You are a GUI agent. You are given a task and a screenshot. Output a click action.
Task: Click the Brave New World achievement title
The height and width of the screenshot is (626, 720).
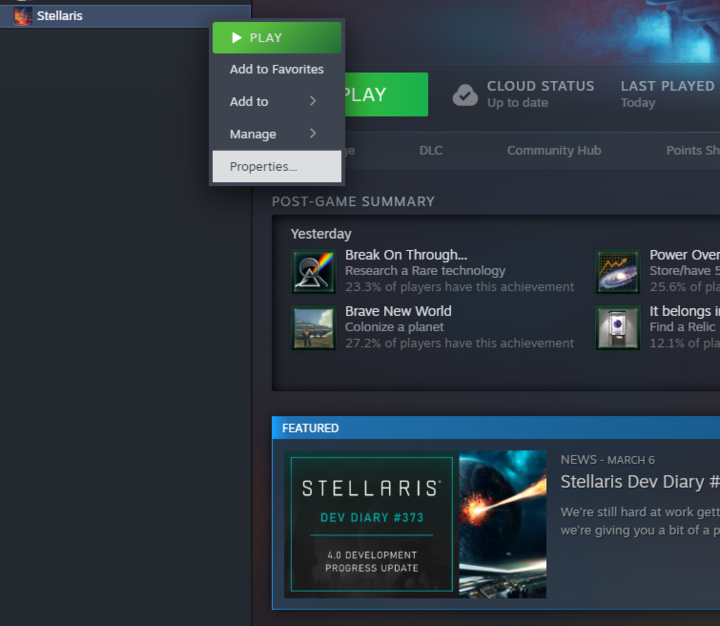(398, 311)
